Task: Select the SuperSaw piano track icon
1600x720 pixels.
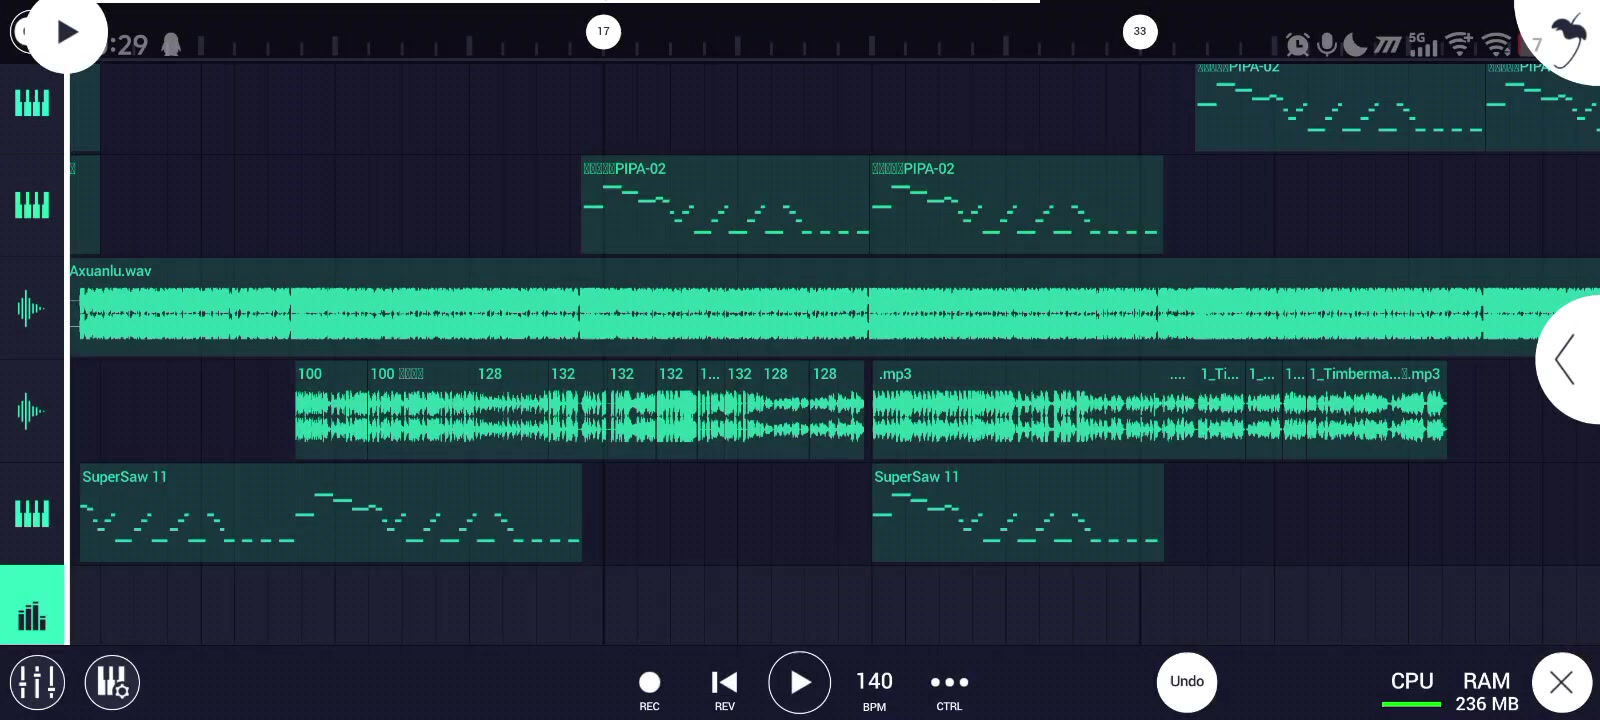Action: click(32, 513)
